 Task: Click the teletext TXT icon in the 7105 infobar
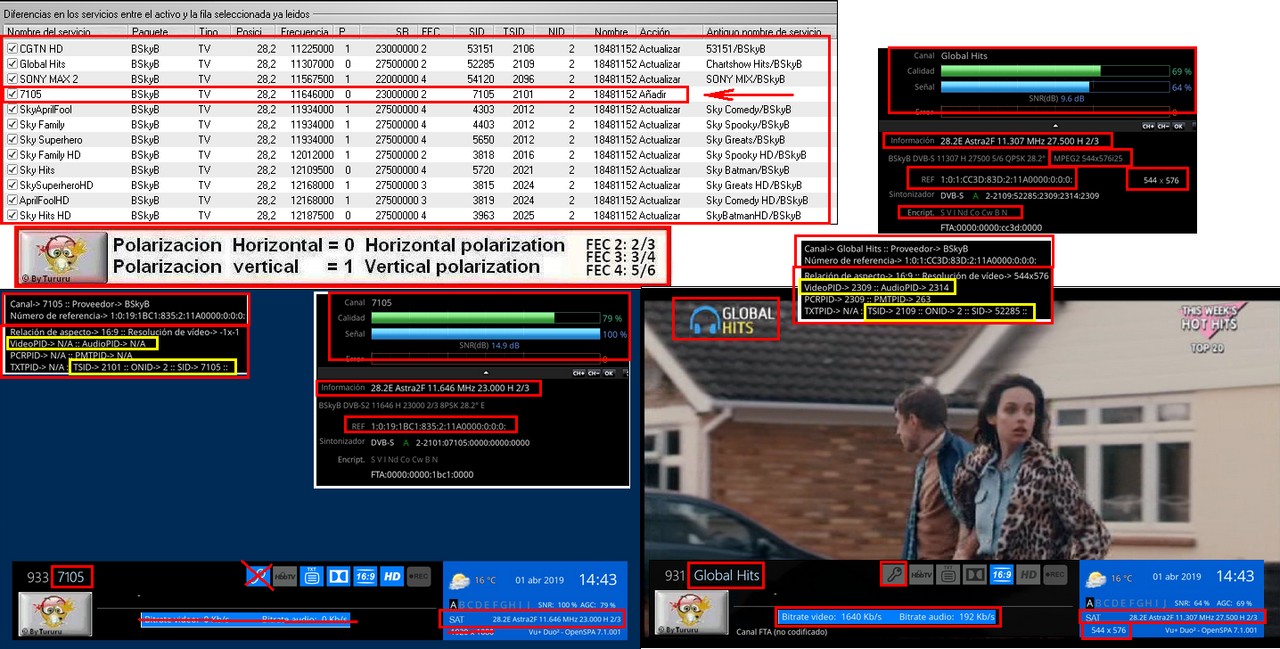click(311, 576)
